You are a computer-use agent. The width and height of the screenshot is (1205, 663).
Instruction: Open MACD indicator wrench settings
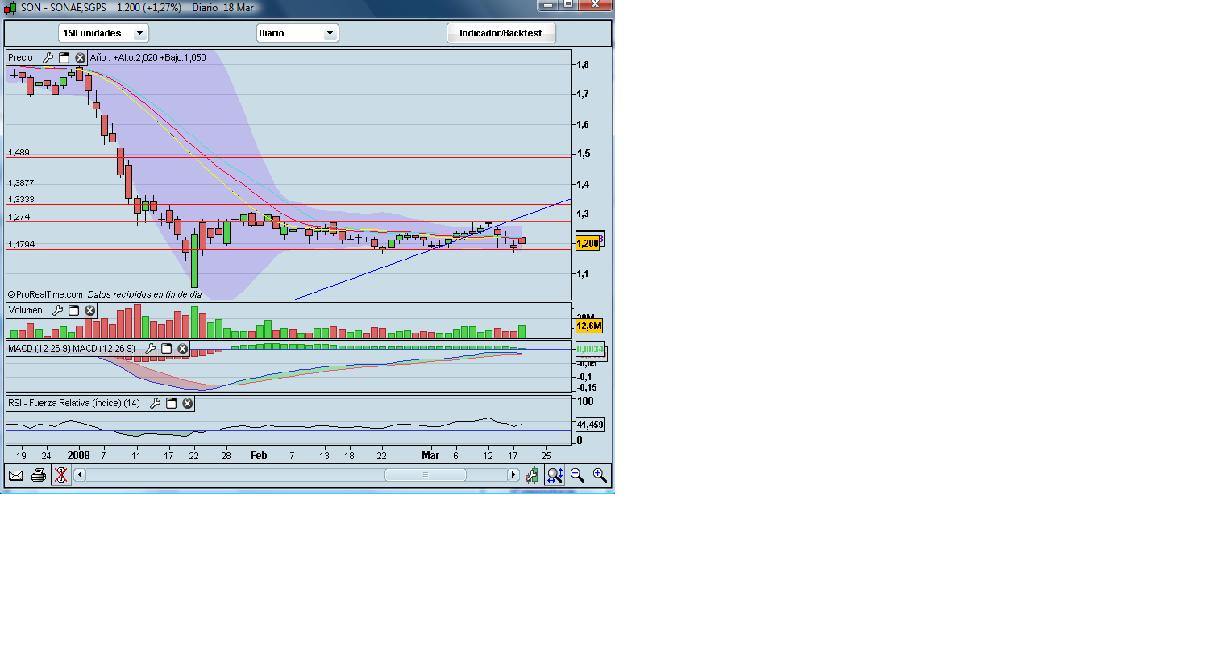coord(150,348)
